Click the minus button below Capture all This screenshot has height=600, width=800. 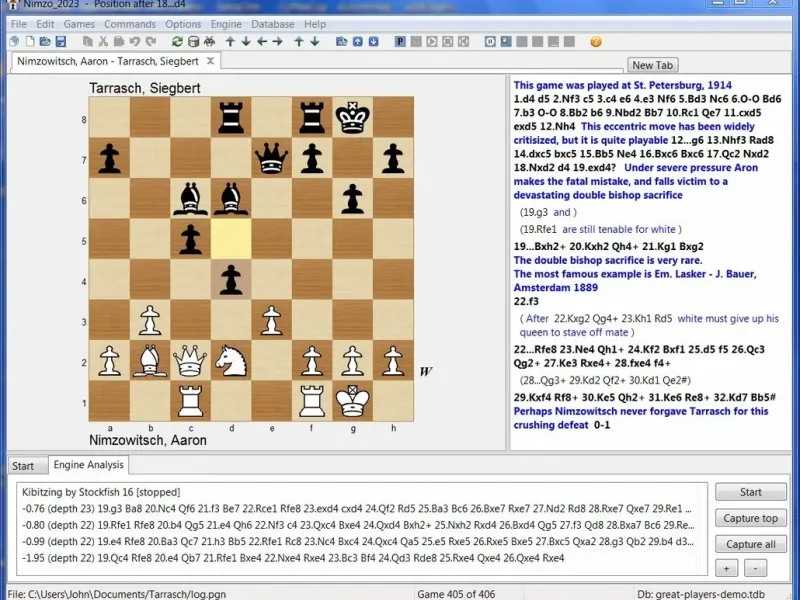coord(755,568)
